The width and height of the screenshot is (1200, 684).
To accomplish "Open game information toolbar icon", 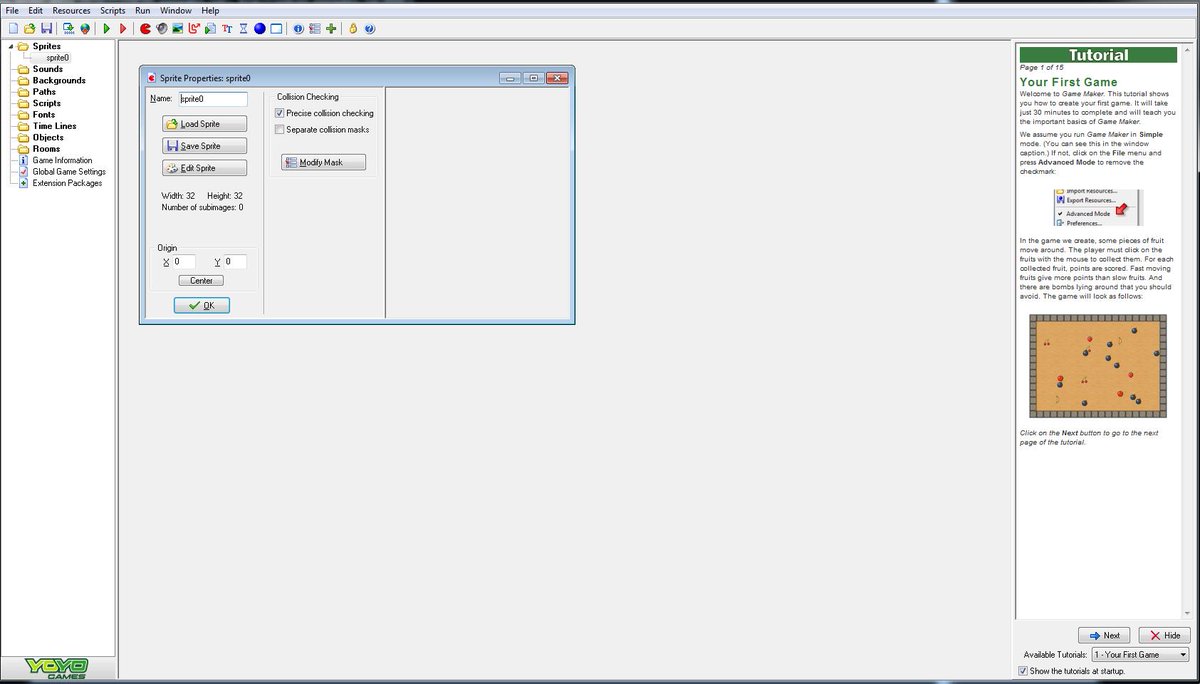I will 298,29.
